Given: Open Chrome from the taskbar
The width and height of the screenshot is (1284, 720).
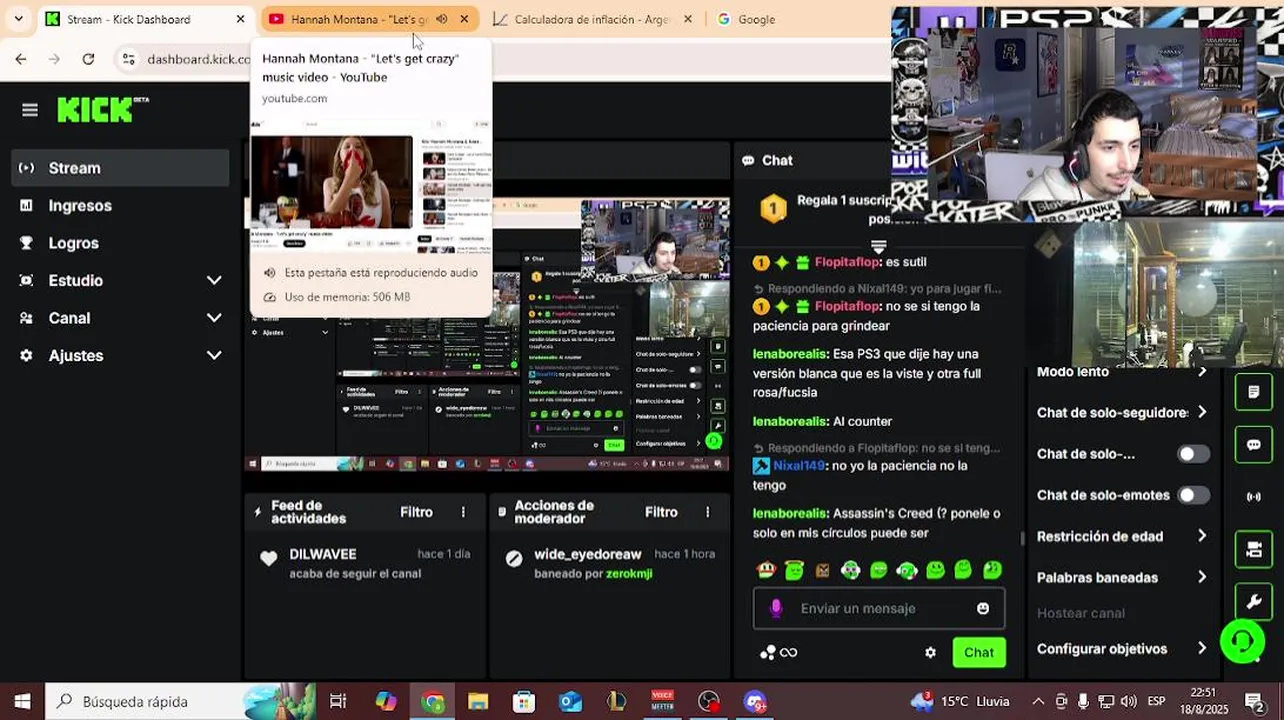Looking at the screenshot, I should (x=432, y=701).
